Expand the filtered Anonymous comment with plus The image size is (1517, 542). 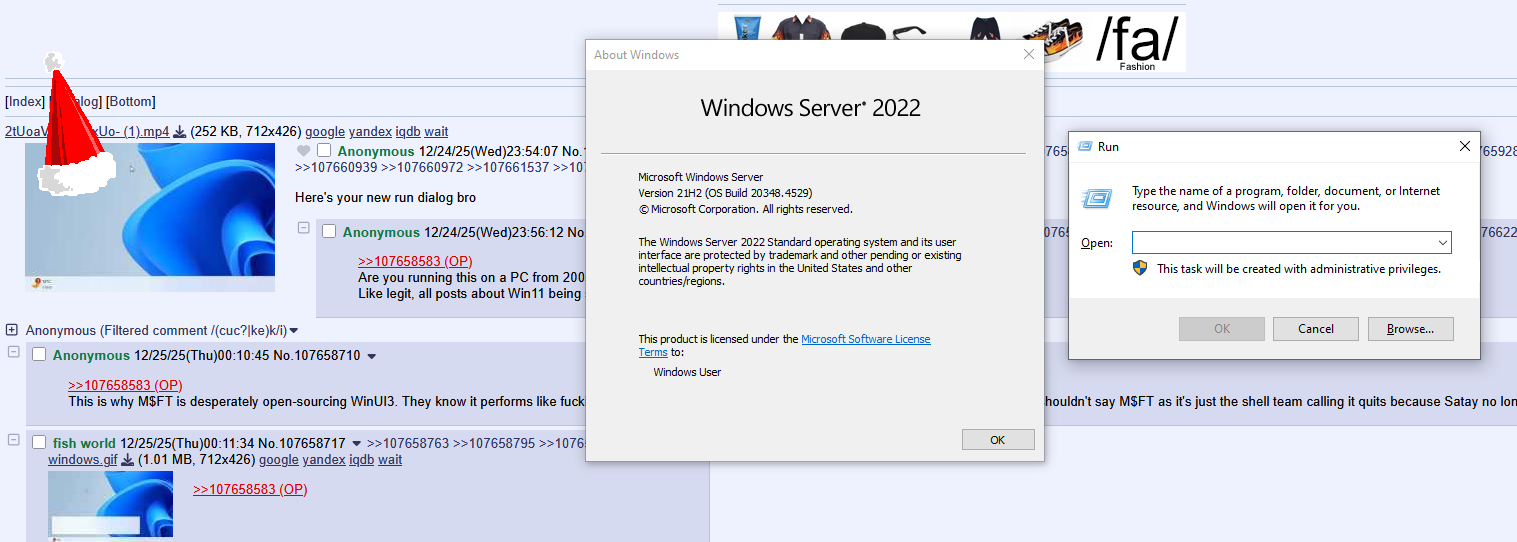[12, 330]
